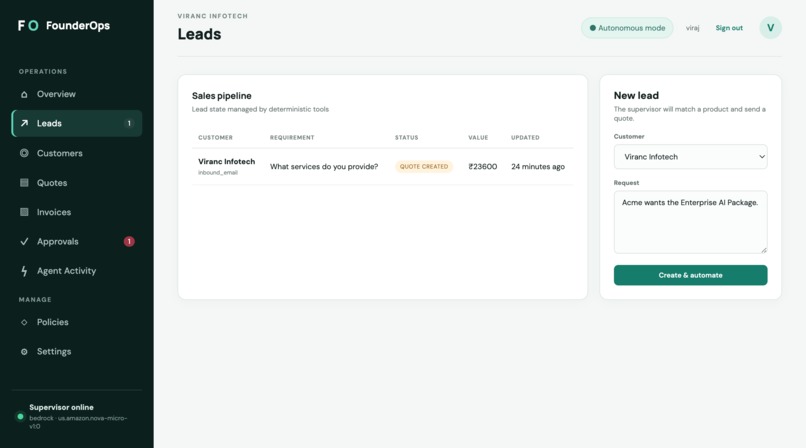
Task: Open Agent Activity page
Action: (x=77, y=271)
